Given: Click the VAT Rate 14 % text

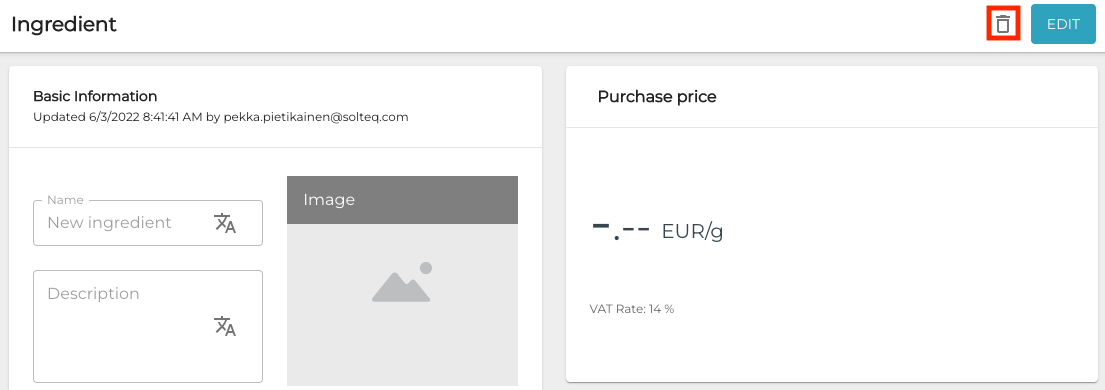Looking at the screenshot, I should point(631,308).
